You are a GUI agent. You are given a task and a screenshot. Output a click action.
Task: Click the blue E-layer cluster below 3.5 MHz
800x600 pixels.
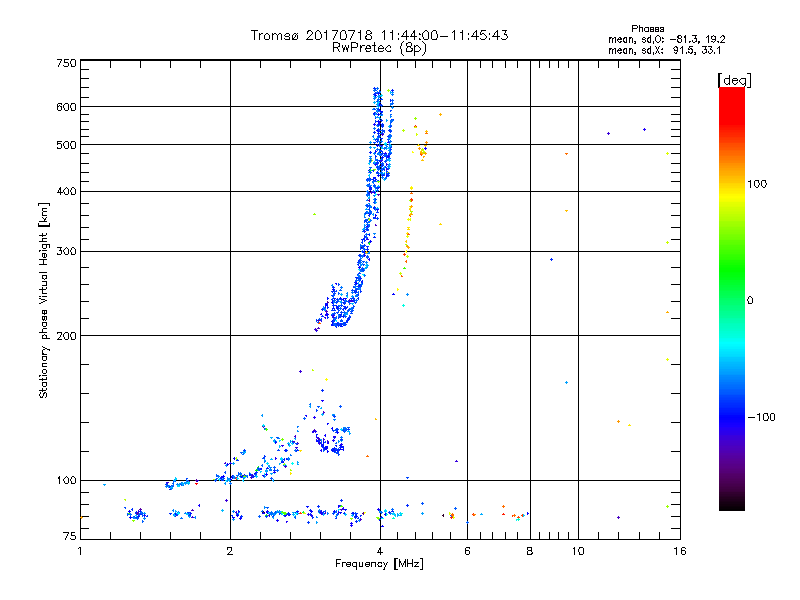click(x=329, y=441)
